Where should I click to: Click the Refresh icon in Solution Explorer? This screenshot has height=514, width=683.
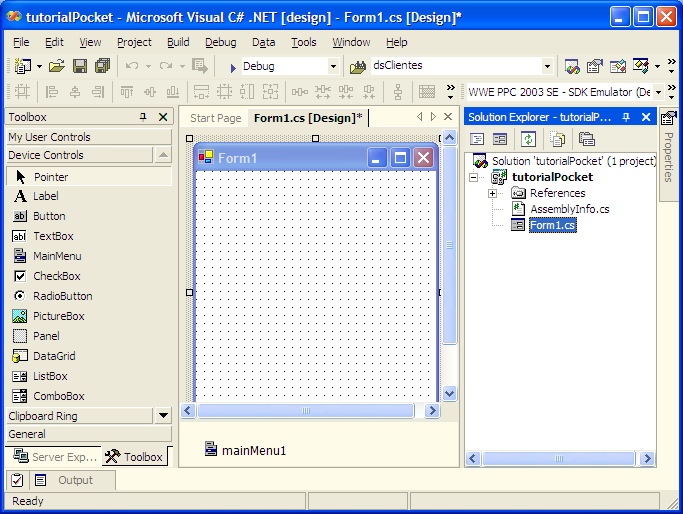click(x=528, y=139)
